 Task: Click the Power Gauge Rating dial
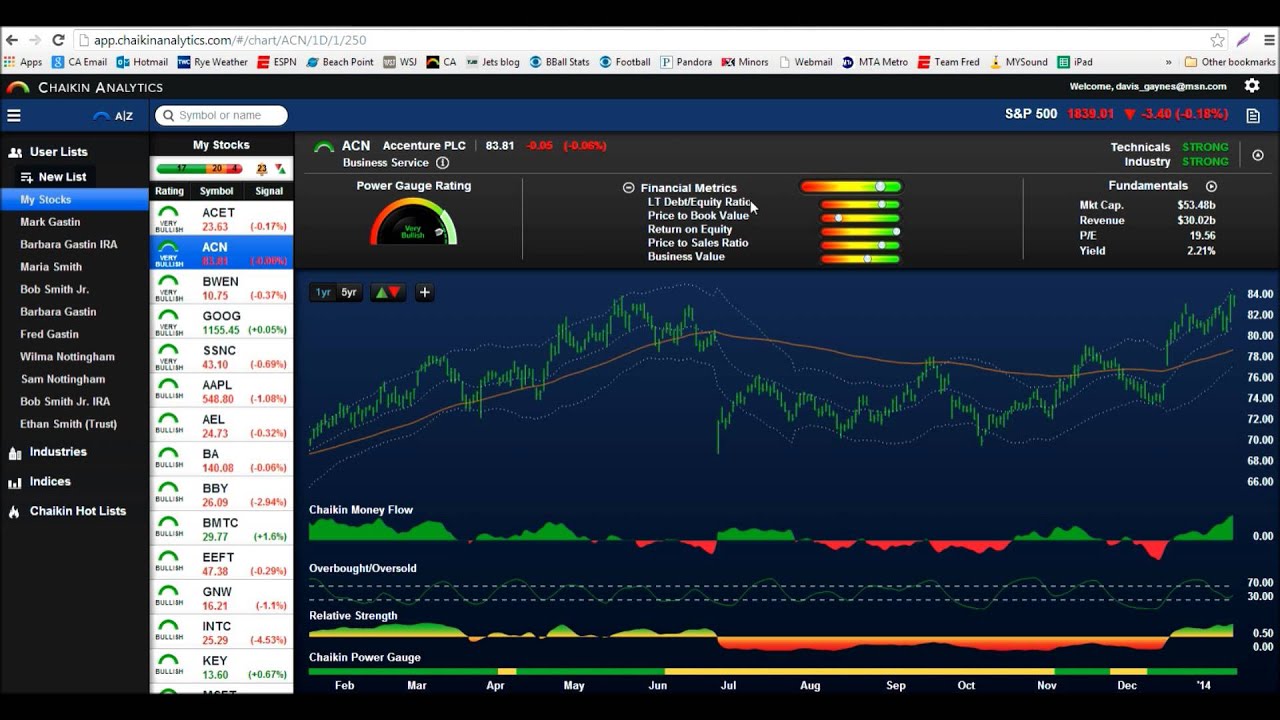click(x=413, y=222)
